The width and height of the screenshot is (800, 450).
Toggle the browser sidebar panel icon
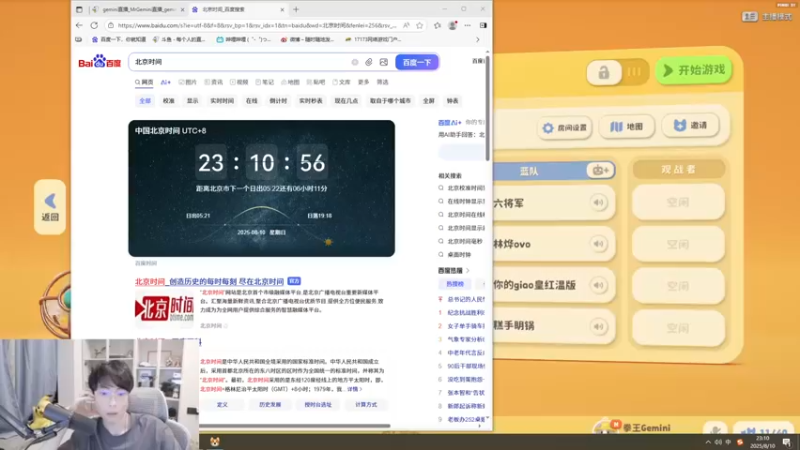pos(483,25)
